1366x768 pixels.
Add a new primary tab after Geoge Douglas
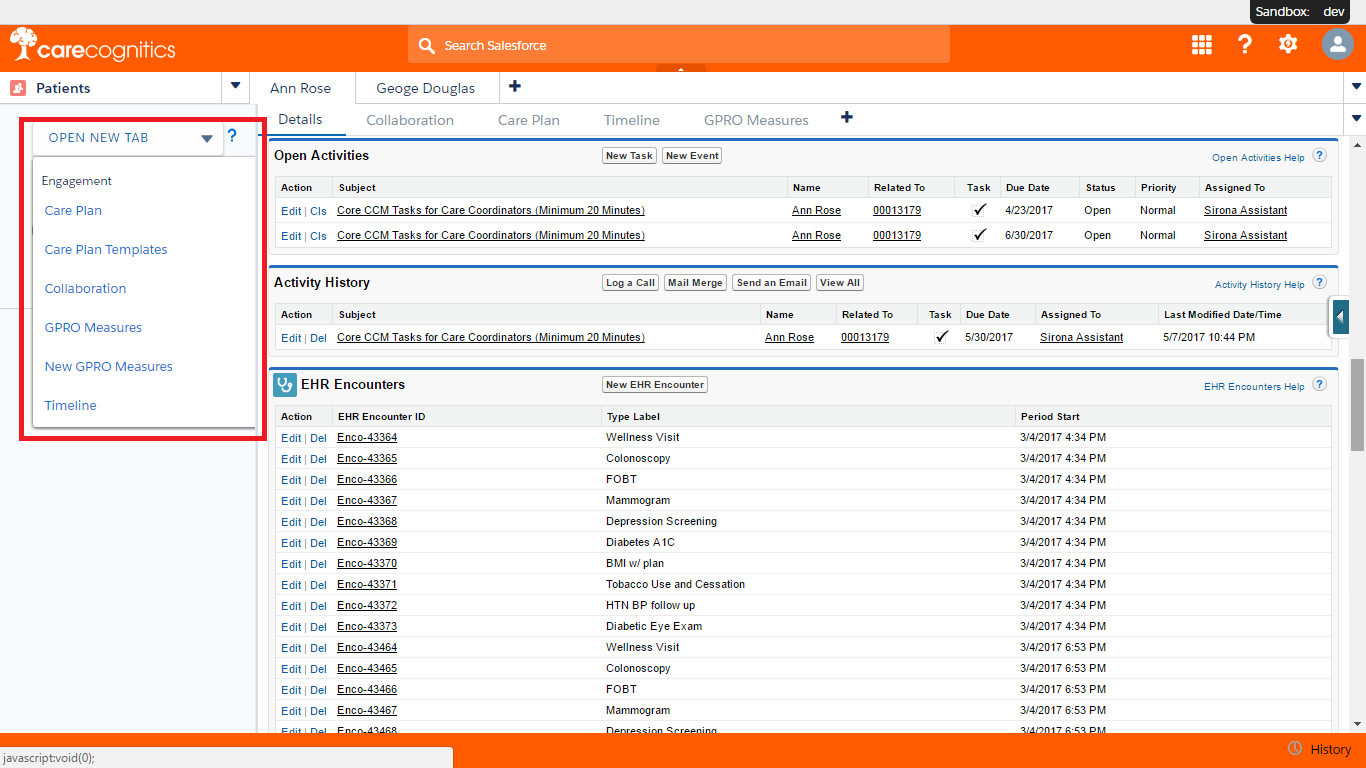[515, 87]
